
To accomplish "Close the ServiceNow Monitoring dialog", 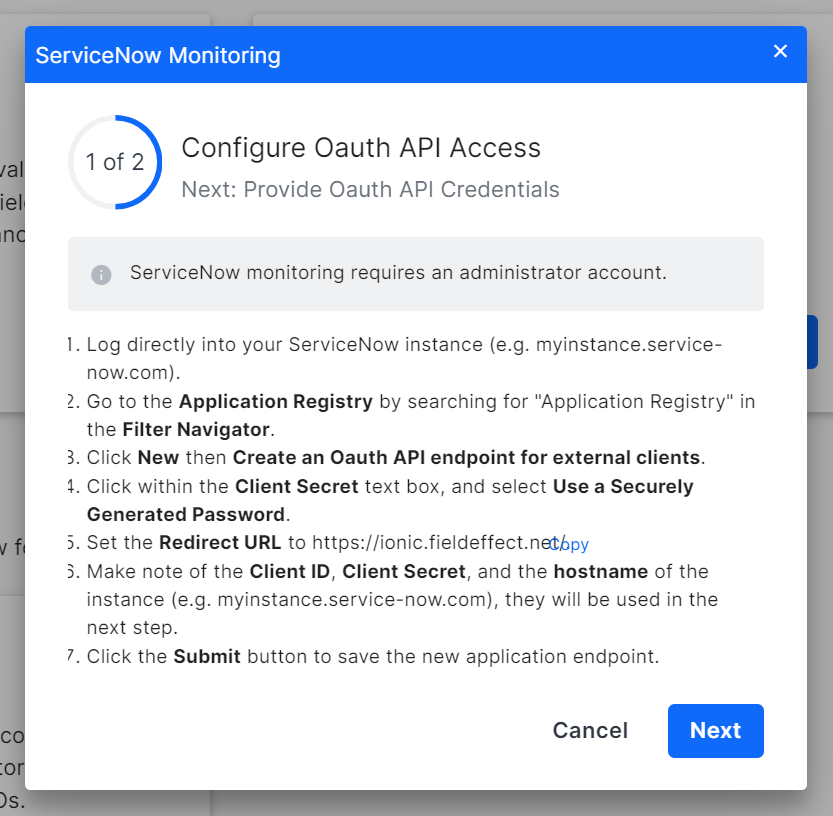I will (780, 52).
